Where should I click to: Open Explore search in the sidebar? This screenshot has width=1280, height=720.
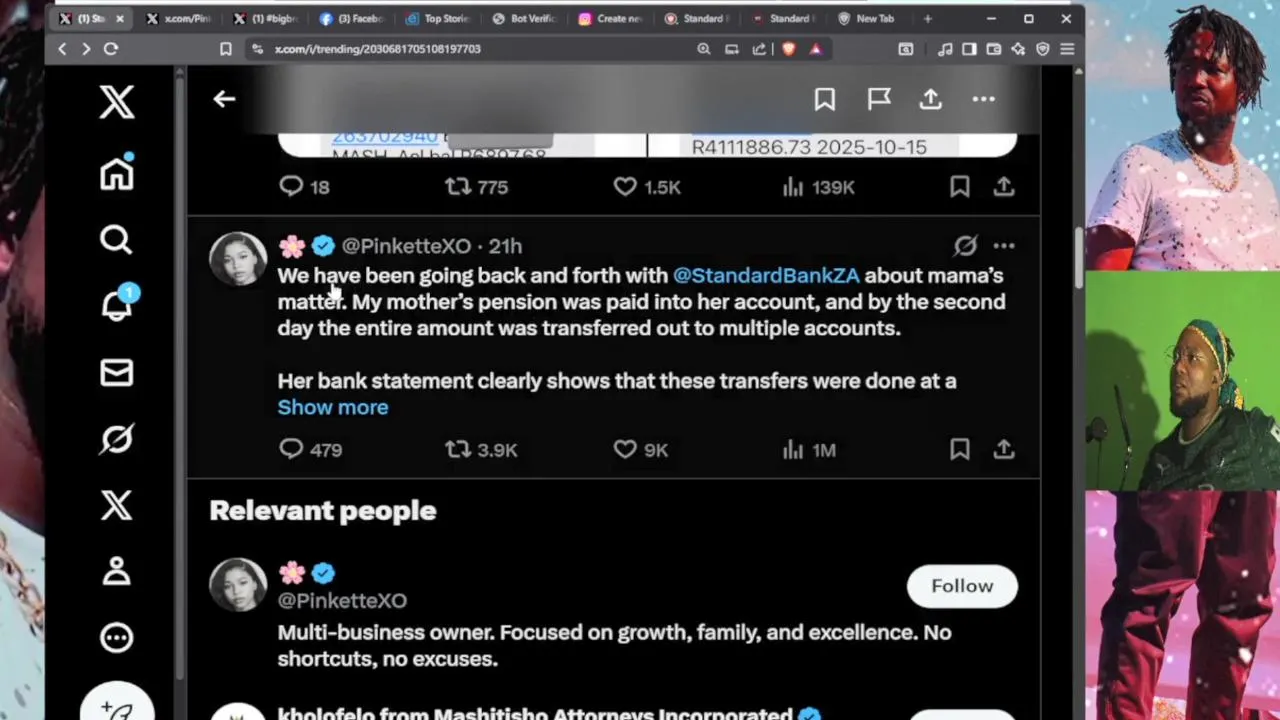tap(116, 240)
